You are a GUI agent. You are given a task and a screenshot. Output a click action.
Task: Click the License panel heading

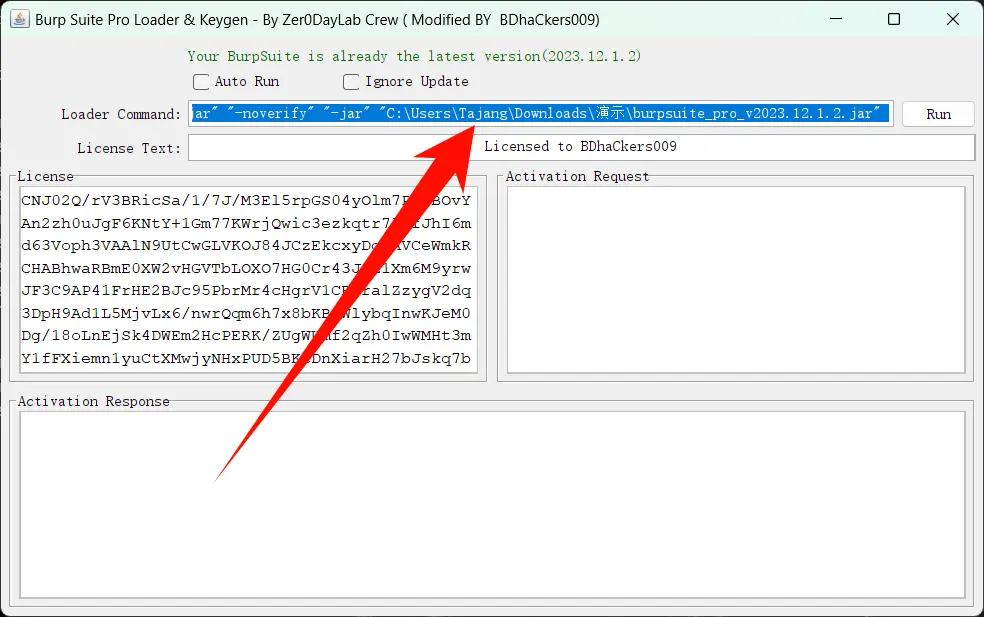click(x=46, y=177)
